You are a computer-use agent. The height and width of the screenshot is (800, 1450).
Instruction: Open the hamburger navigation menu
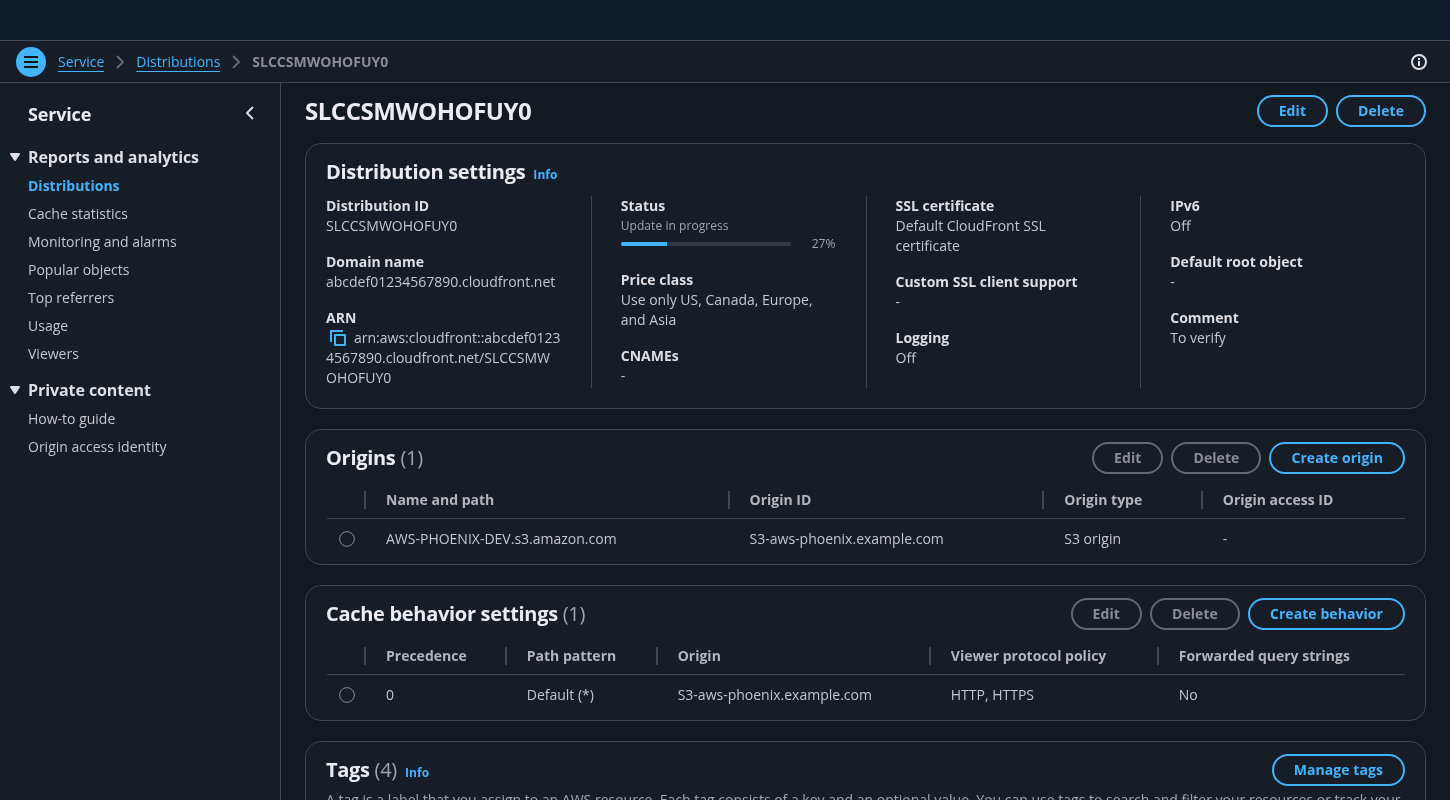[x=31, y=62]
